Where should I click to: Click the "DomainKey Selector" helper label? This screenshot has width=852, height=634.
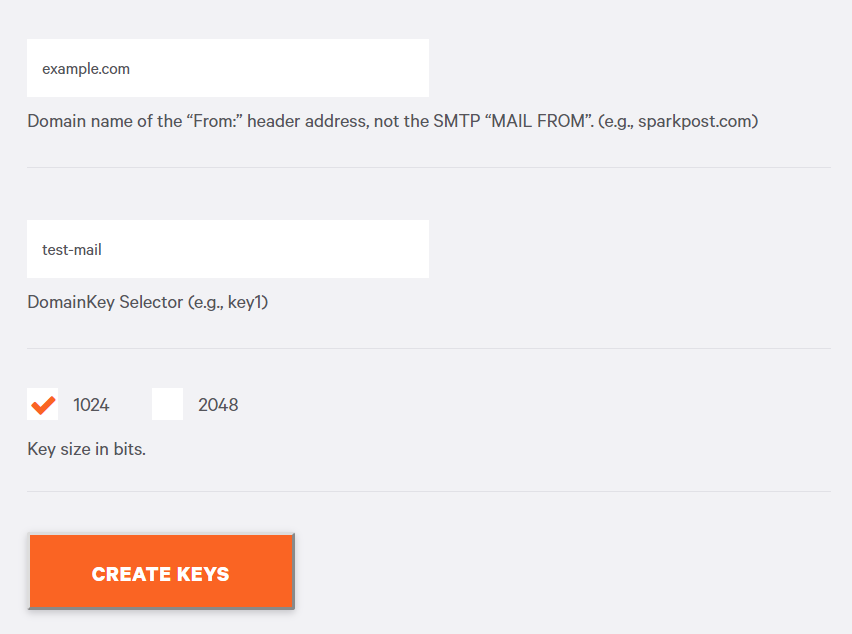tap(105, 302)
